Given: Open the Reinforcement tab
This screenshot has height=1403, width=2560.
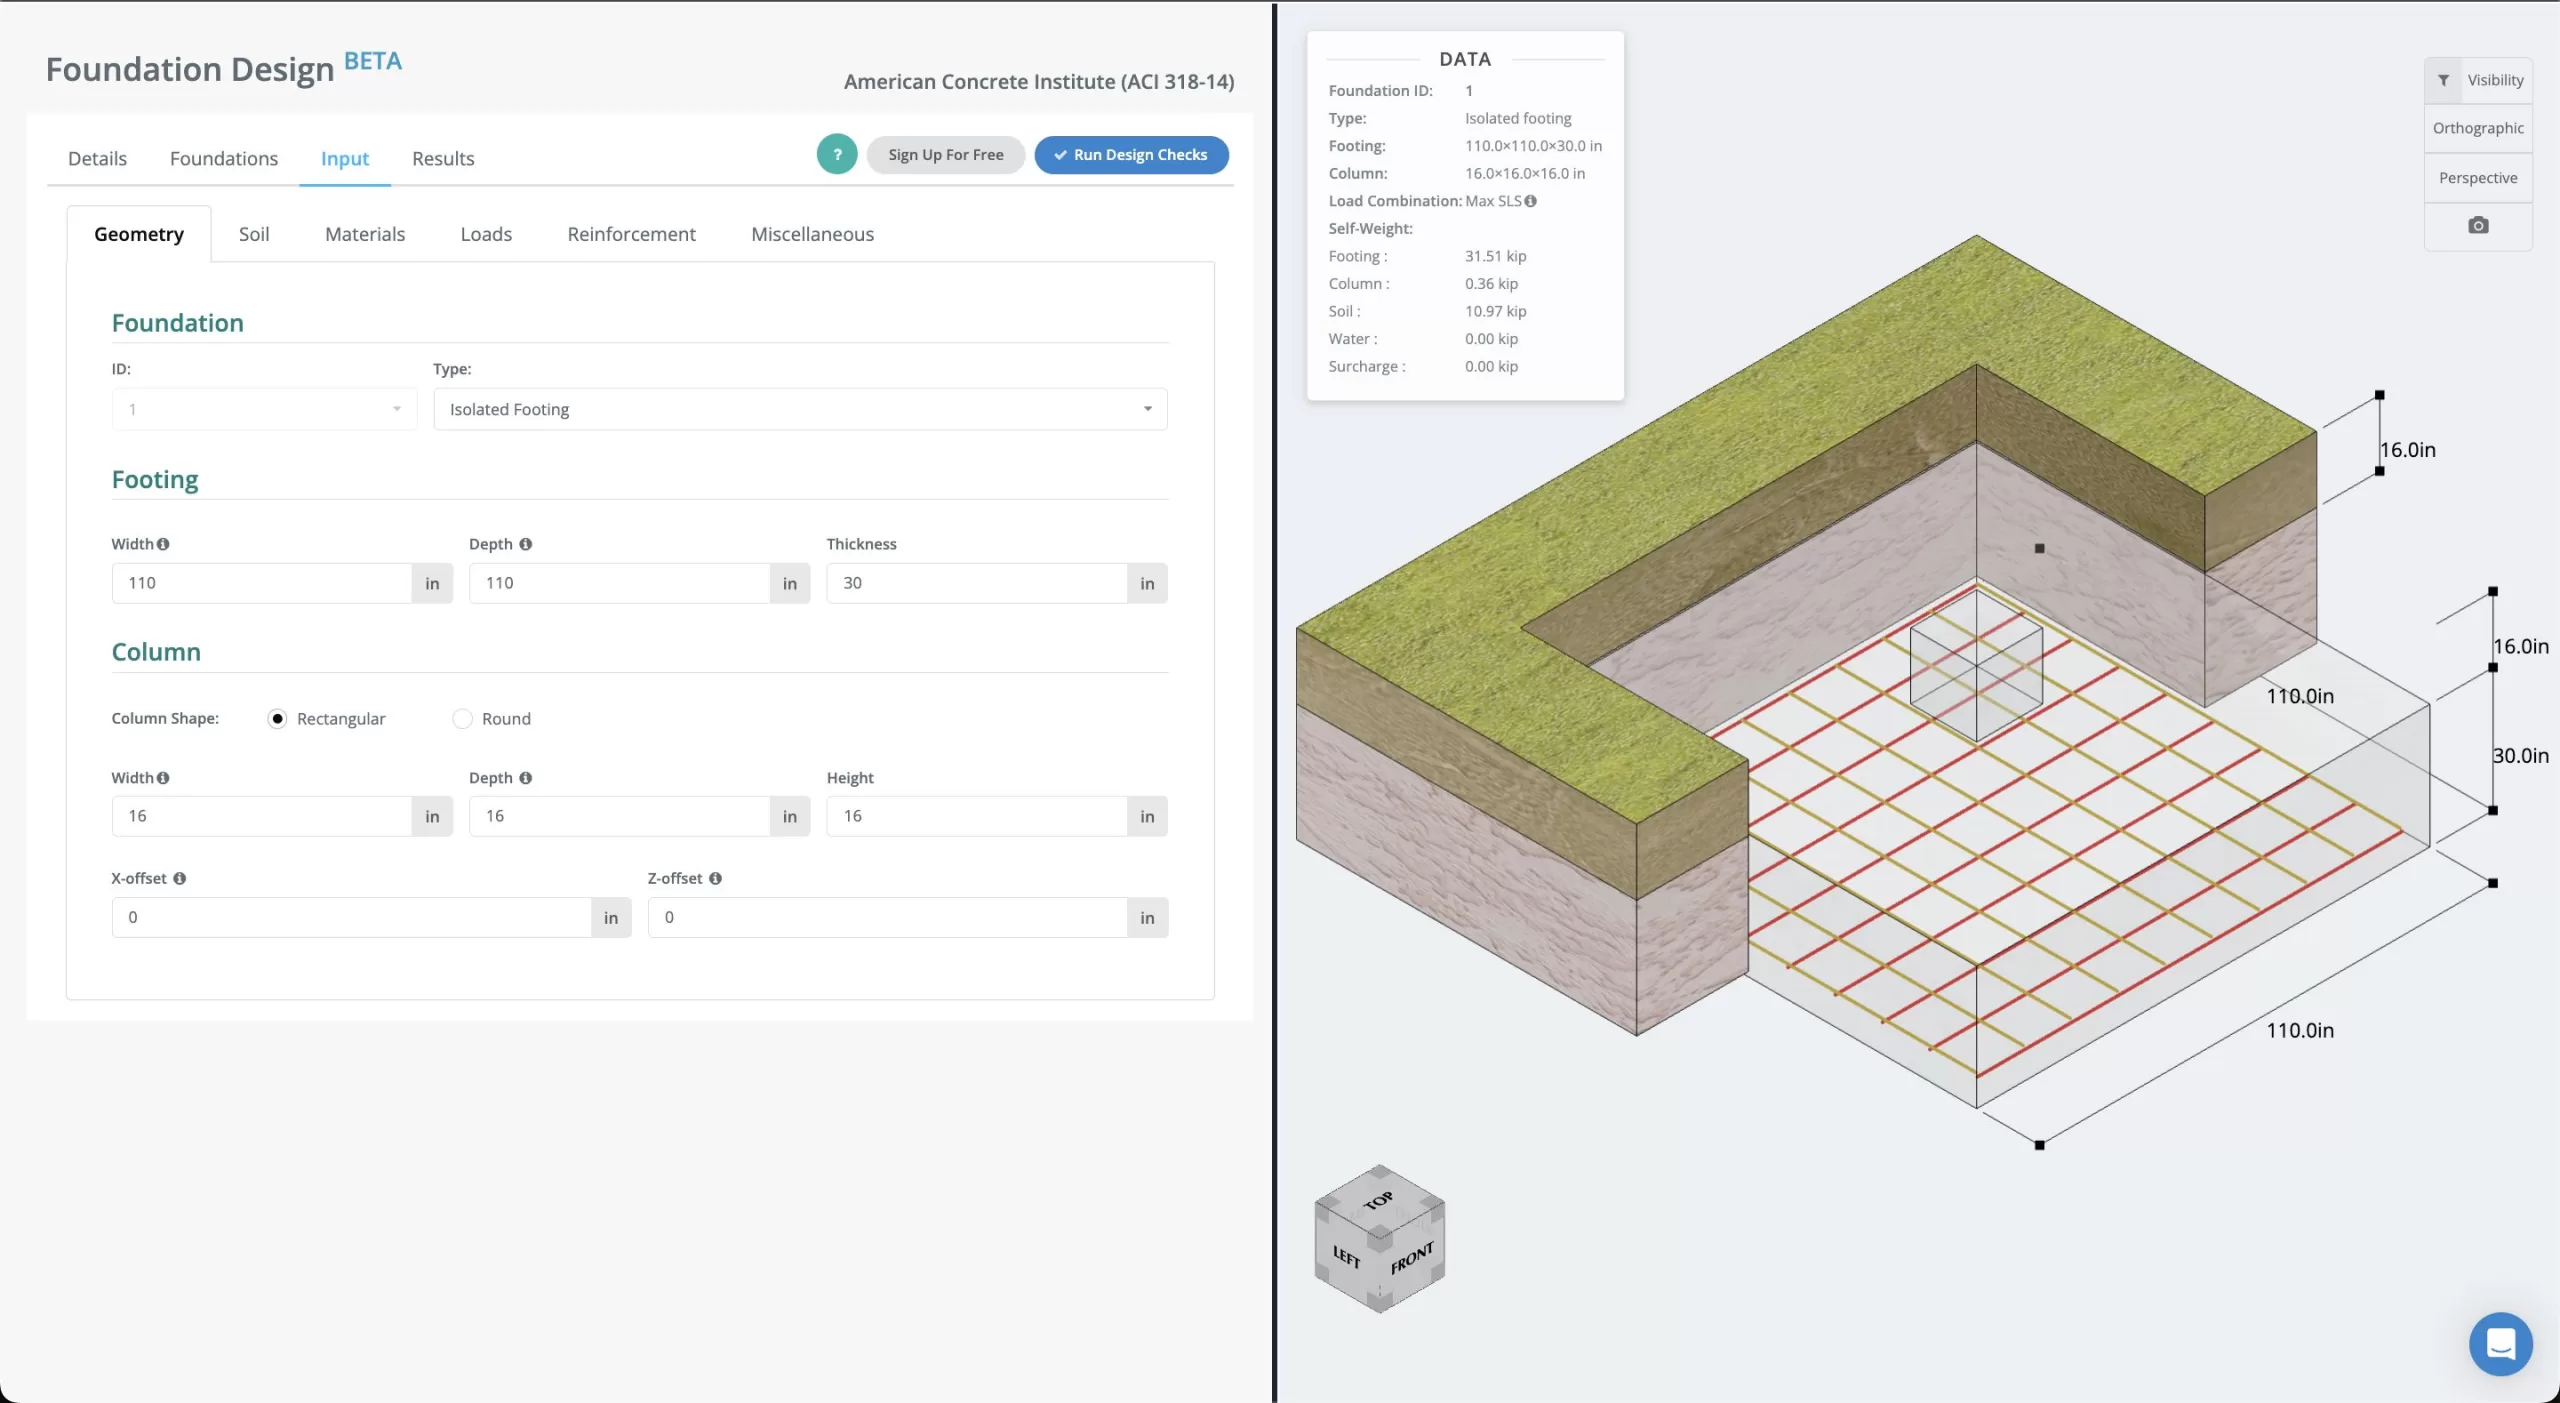Looking at the screenshot, I should click(x=631, y=234).
